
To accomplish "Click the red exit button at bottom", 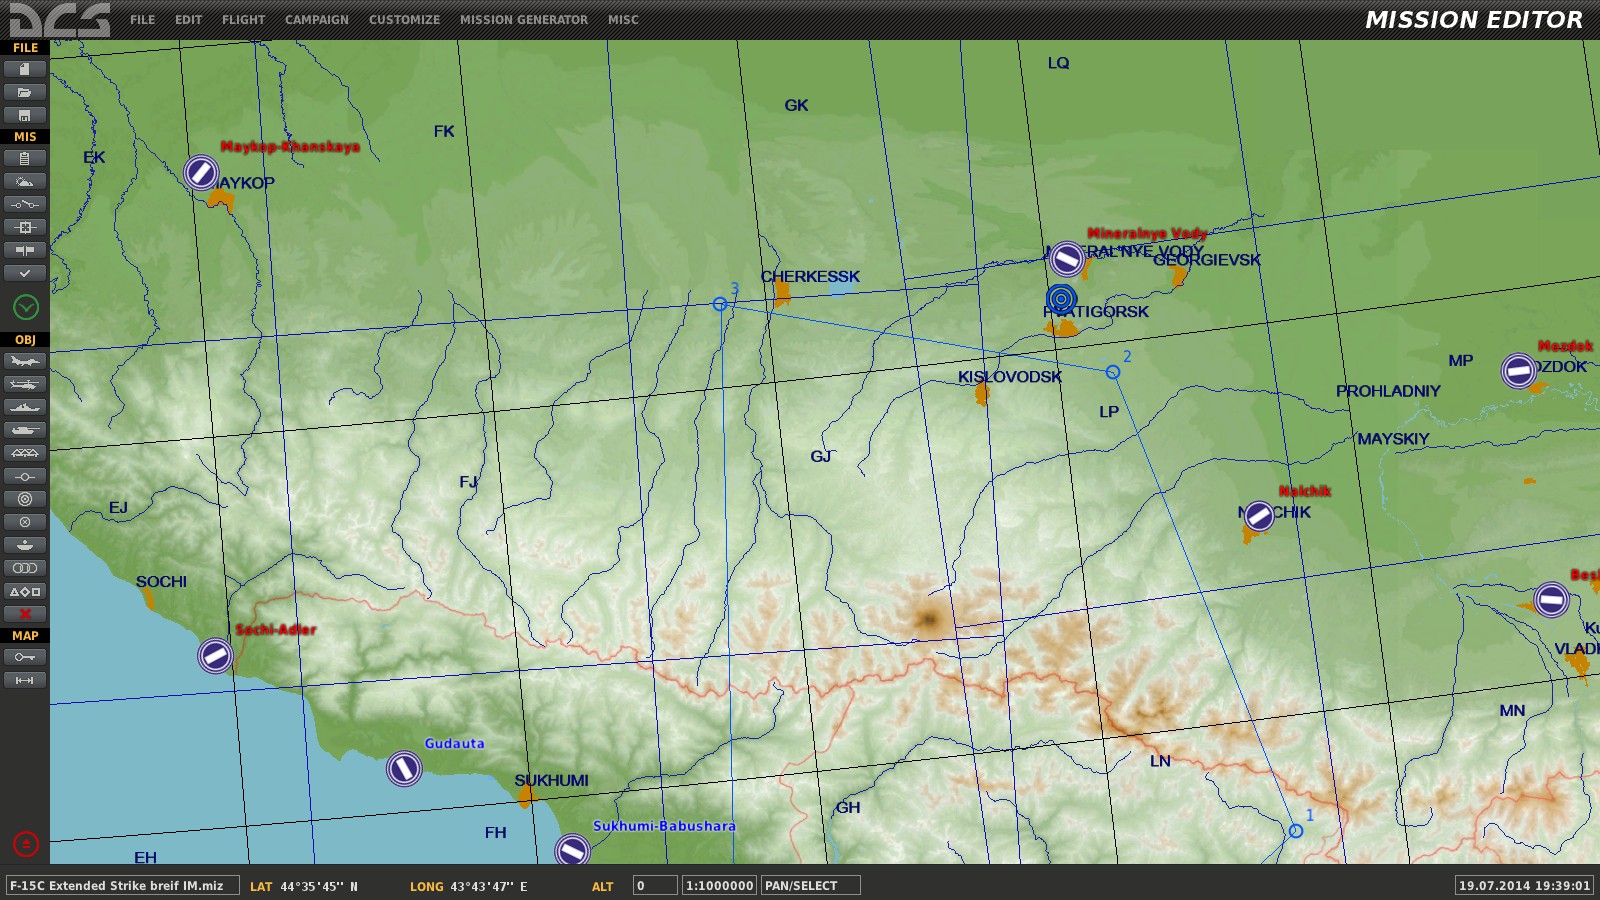I will tap(26, 844).
